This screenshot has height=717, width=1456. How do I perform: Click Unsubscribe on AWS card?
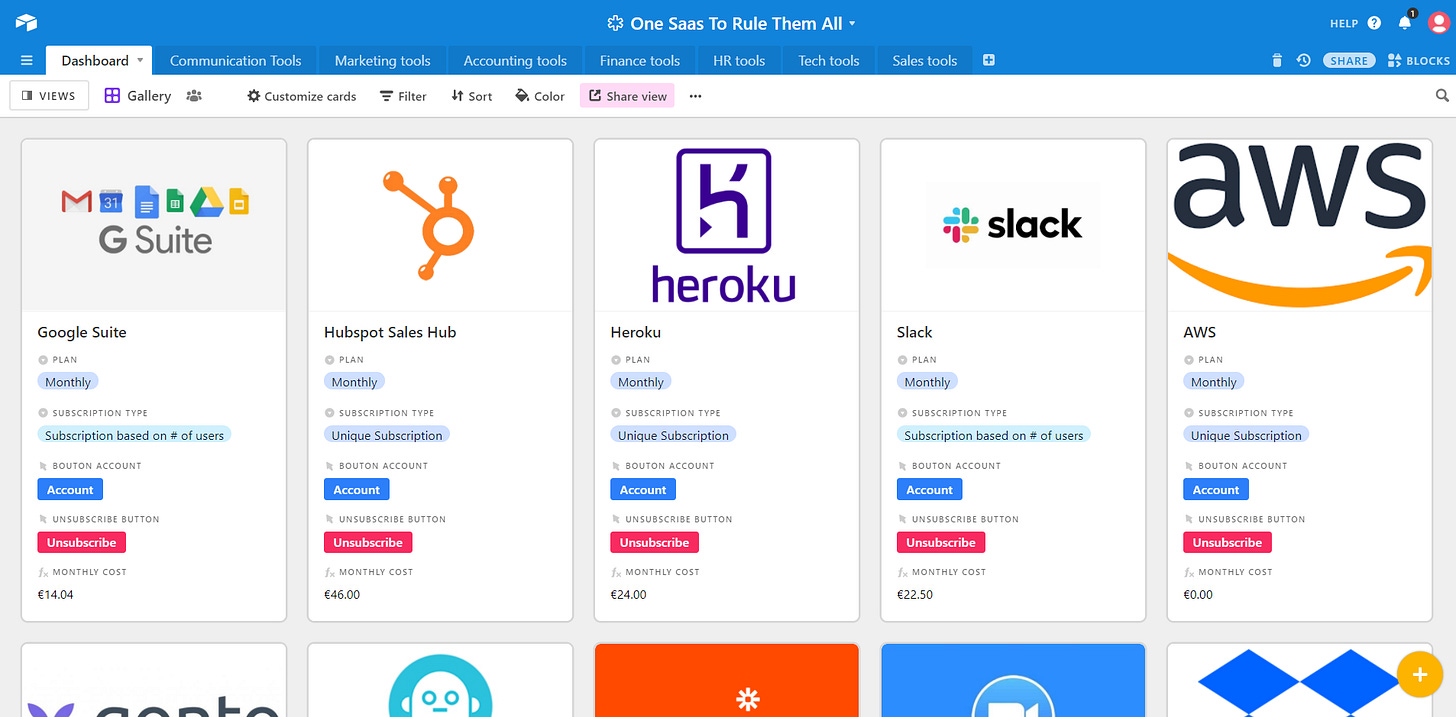(x=1228, y=543)
